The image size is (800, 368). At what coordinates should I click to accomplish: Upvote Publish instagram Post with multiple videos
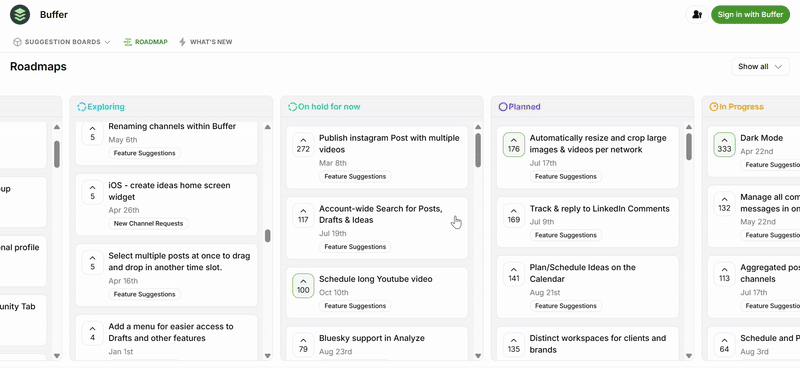pyautogui.click(x=303, y=144)
